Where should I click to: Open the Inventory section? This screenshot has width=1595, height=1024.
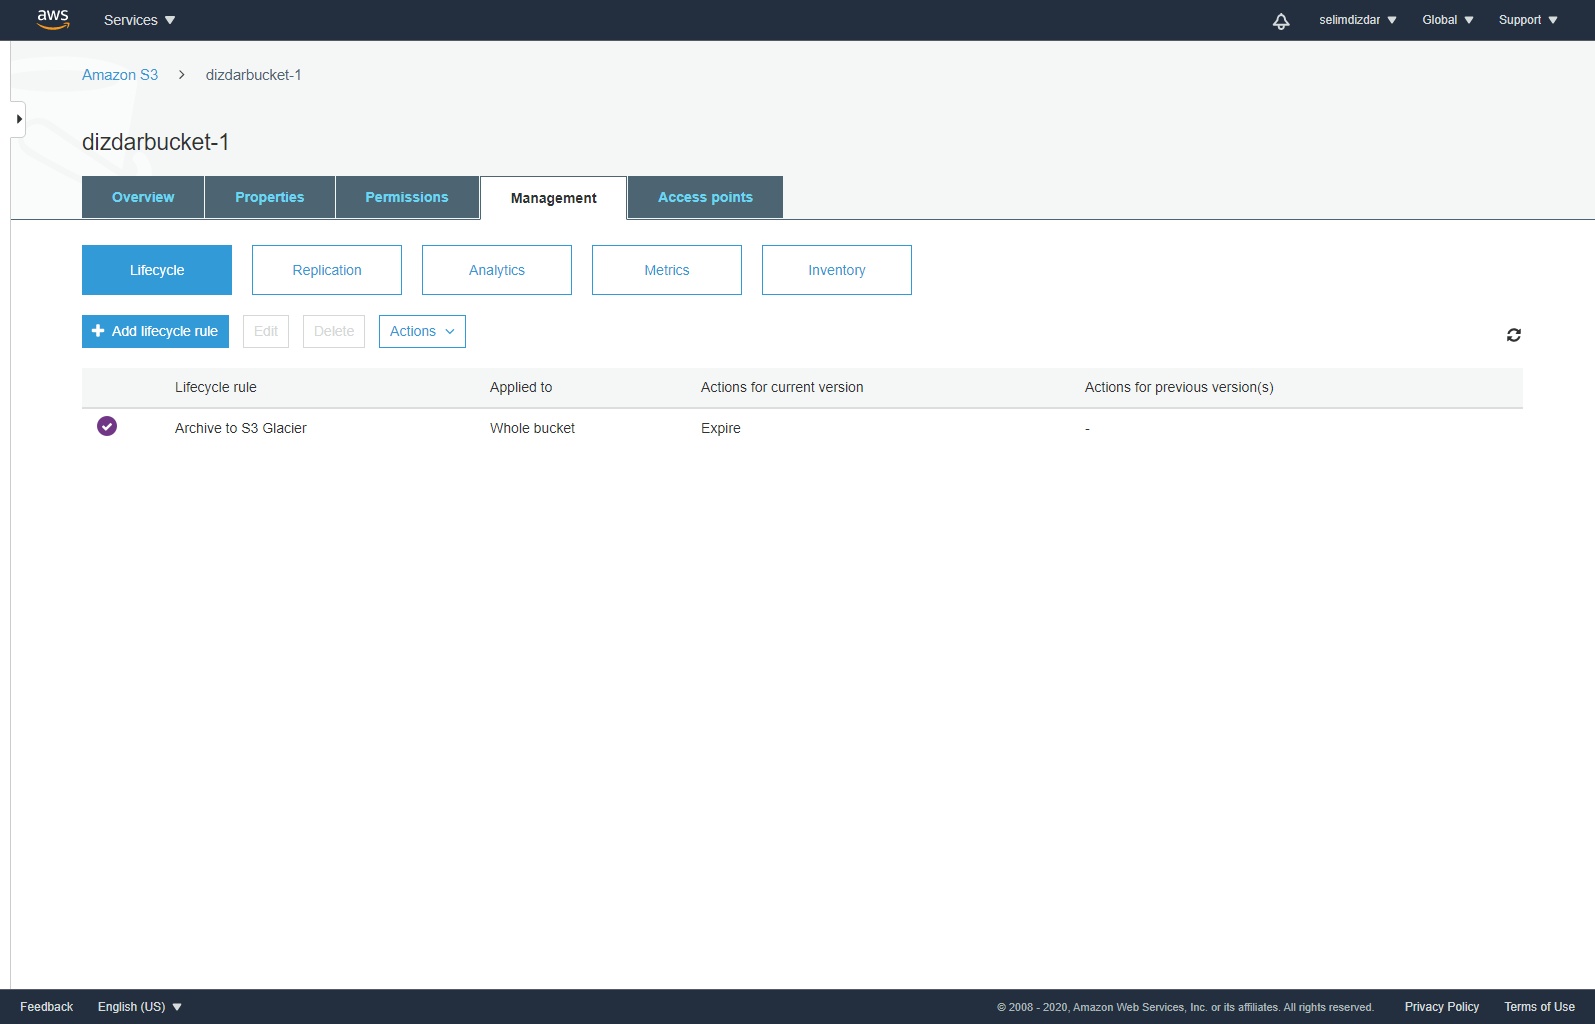click(837, 270)
